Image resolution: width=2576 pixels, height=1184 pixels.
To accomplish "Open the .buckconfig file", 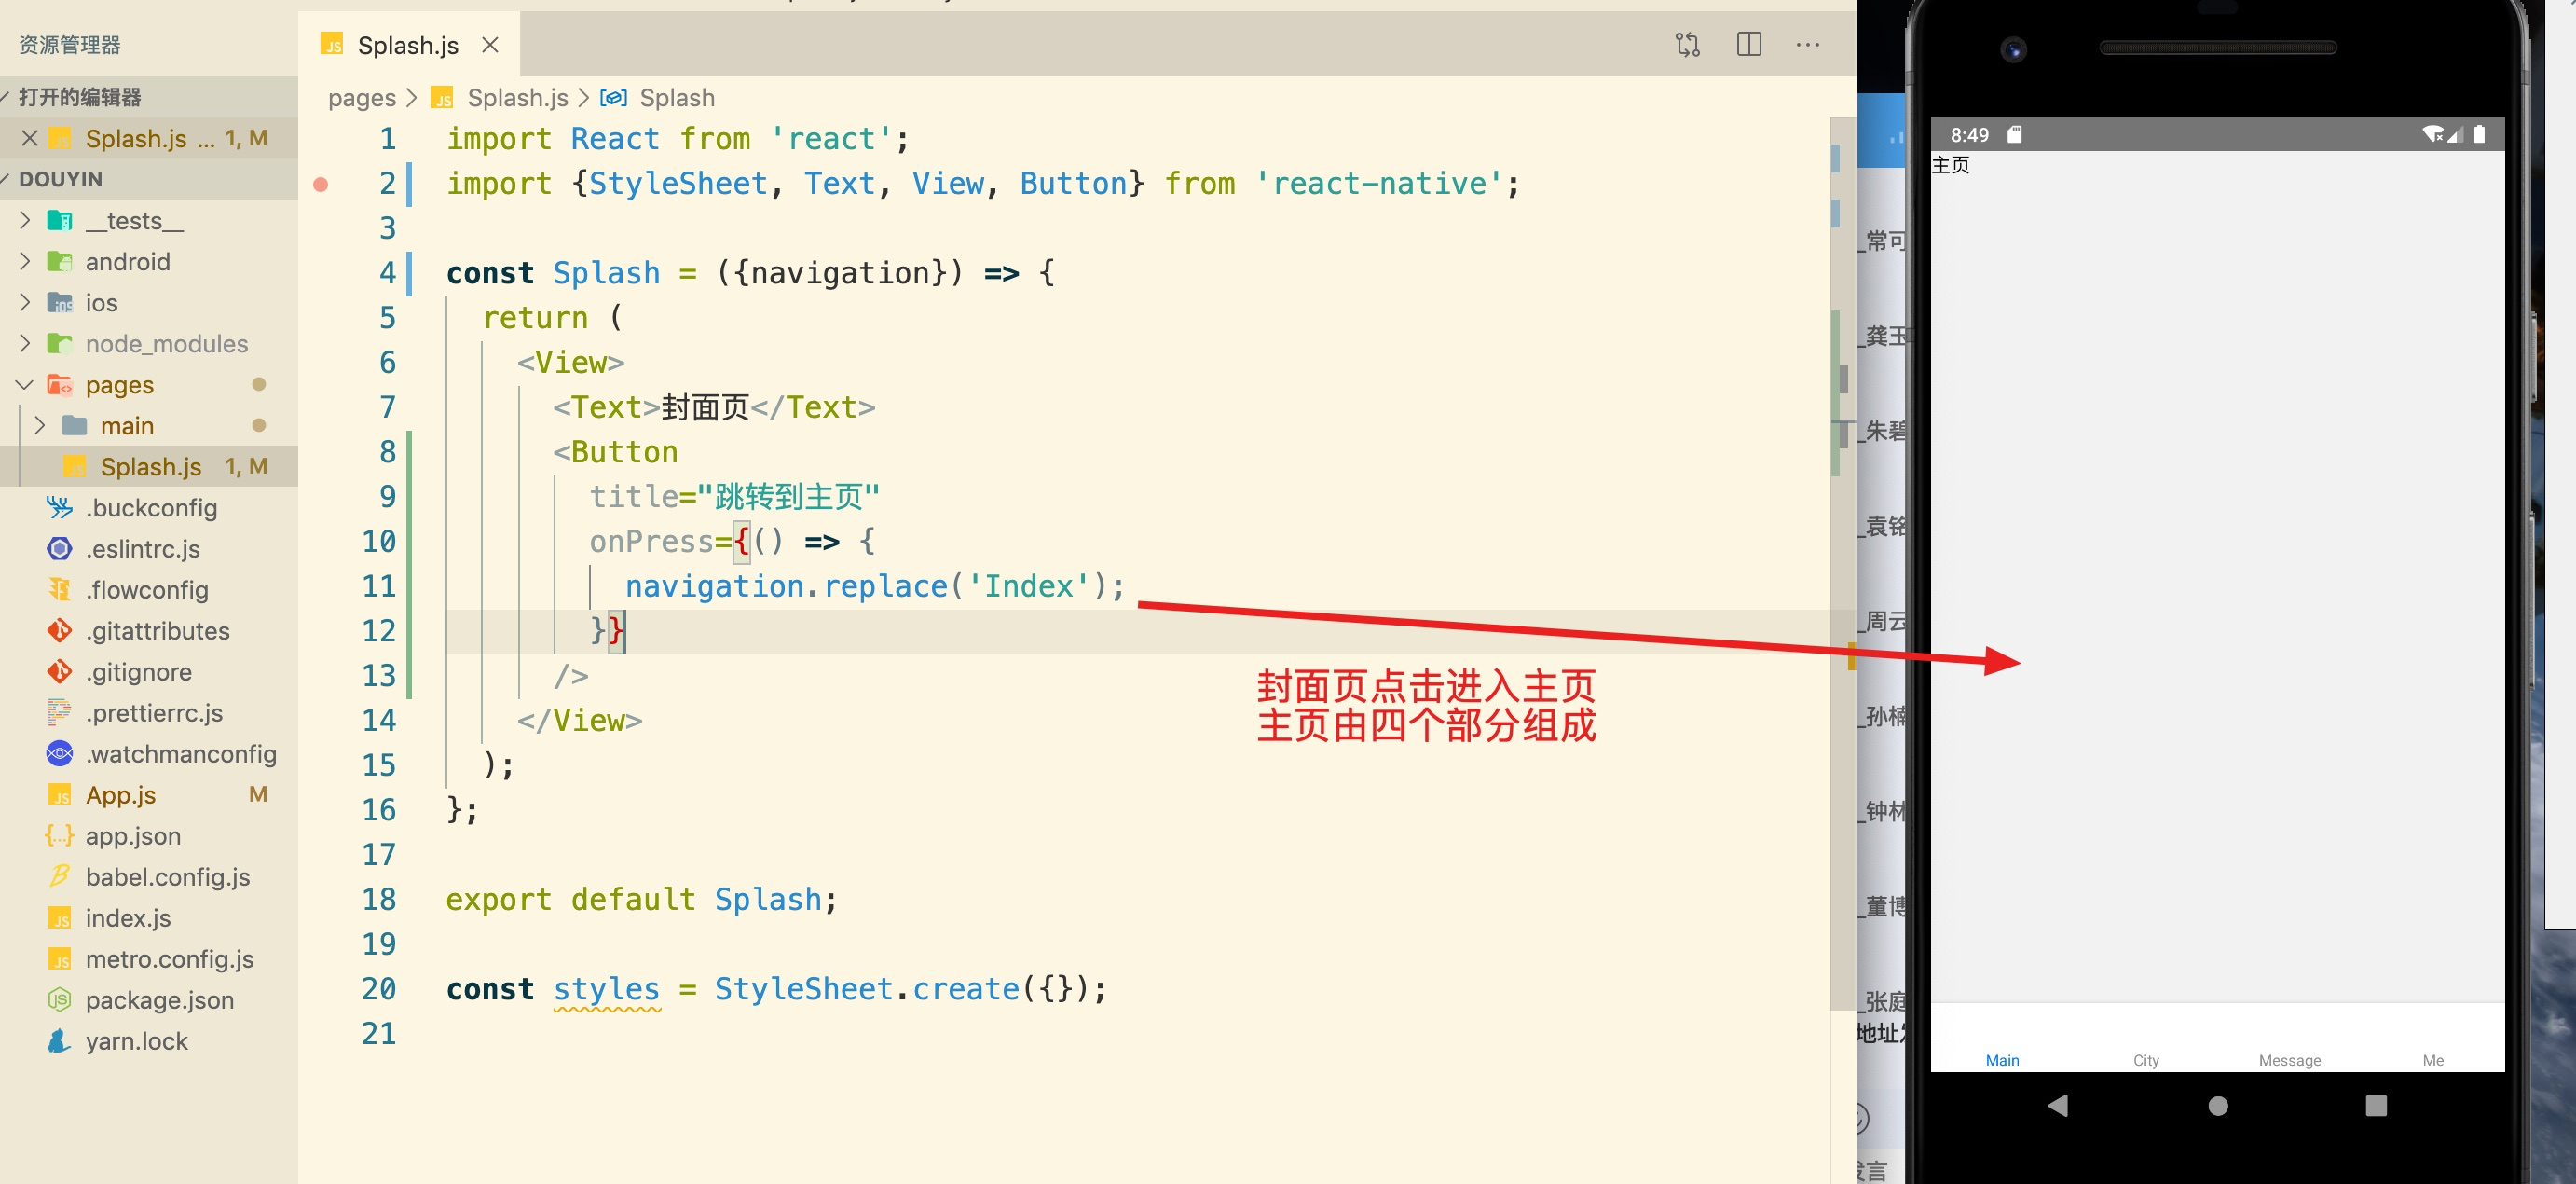I will click(150, 508).
